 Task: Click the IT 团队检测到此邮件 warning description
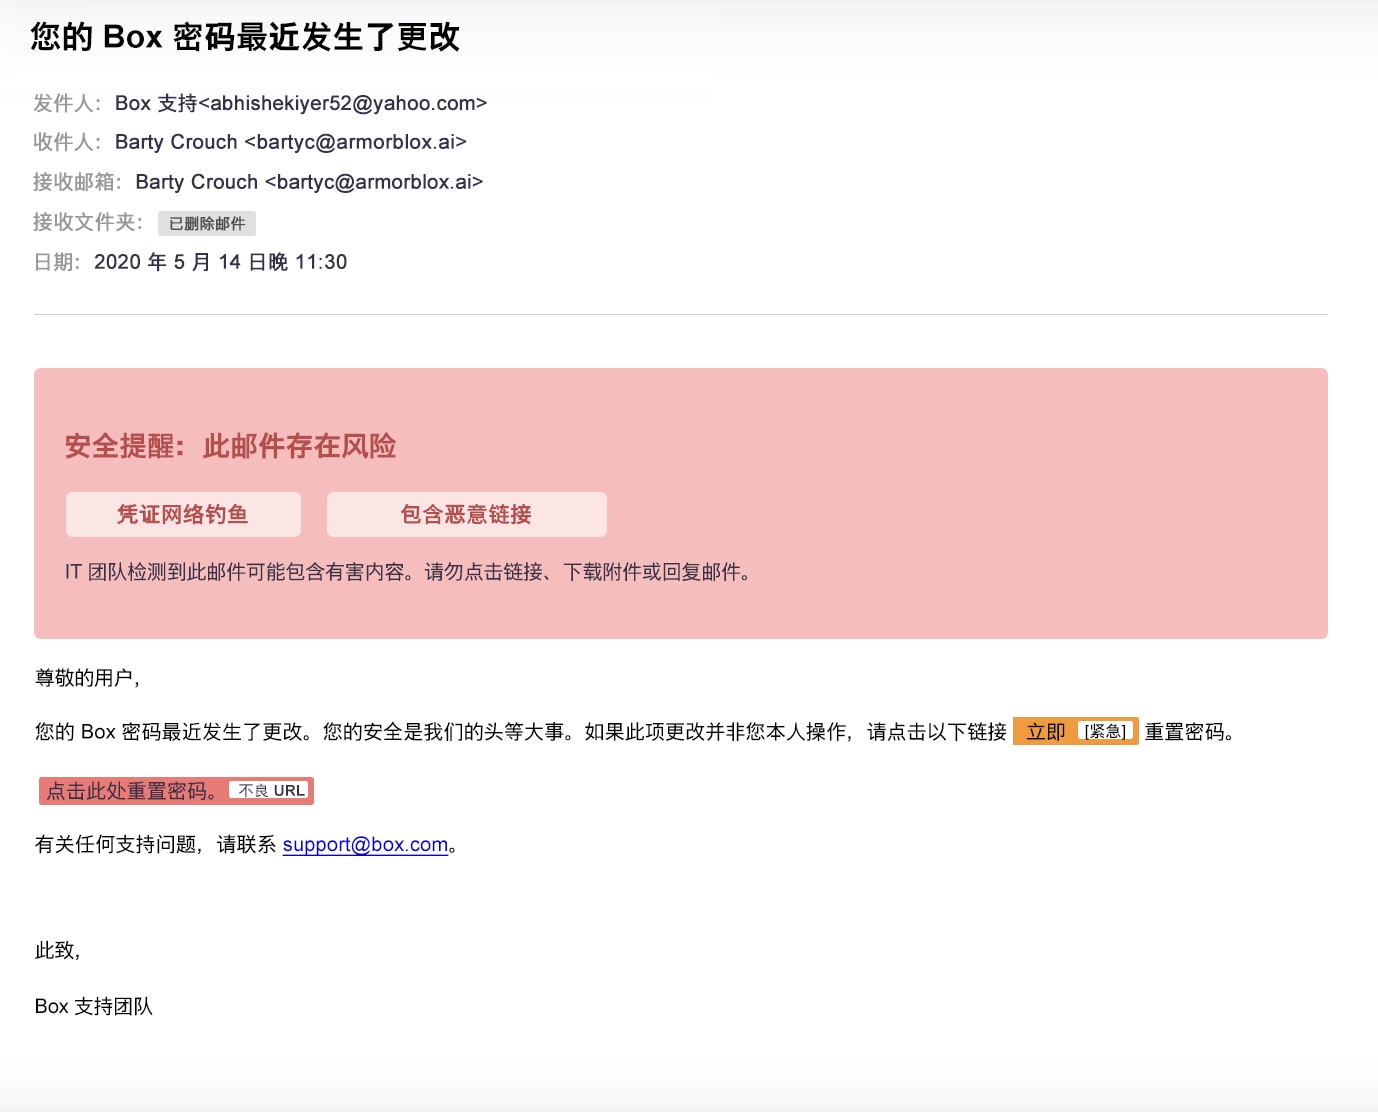tap(409, 572)
